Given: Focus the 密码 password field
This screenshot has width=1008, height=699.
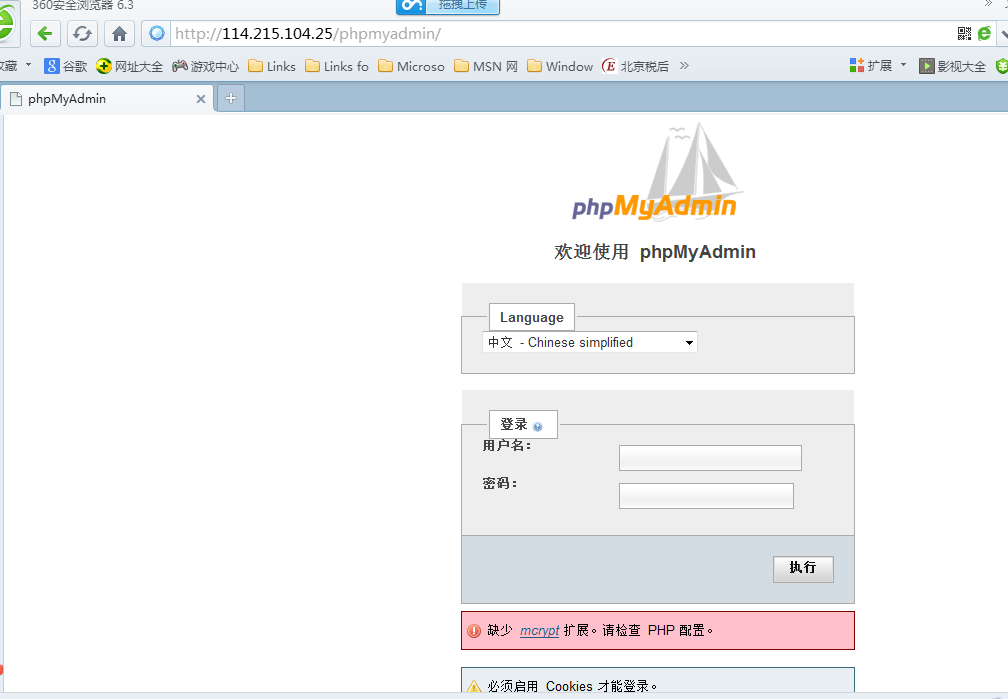Looking at the screenshot, I should [706, 496].
